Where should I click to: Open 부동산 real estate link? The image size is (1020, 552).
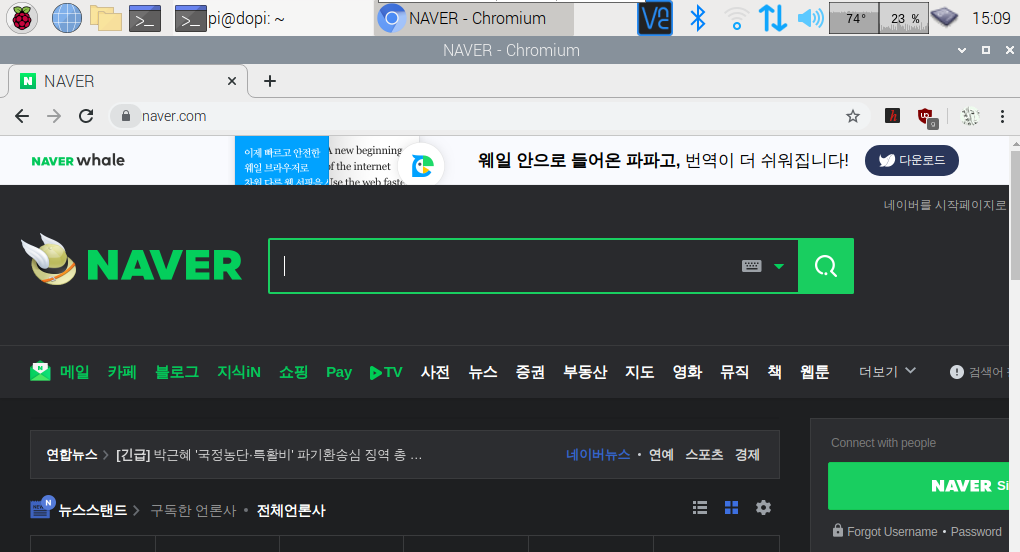coord(585,372)
